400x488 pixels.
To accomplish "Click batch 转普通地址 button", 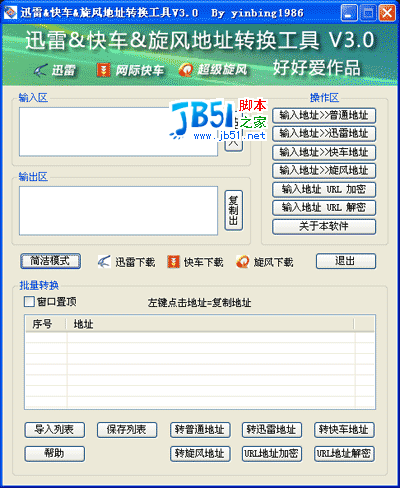I will click(x=200, y=430).
